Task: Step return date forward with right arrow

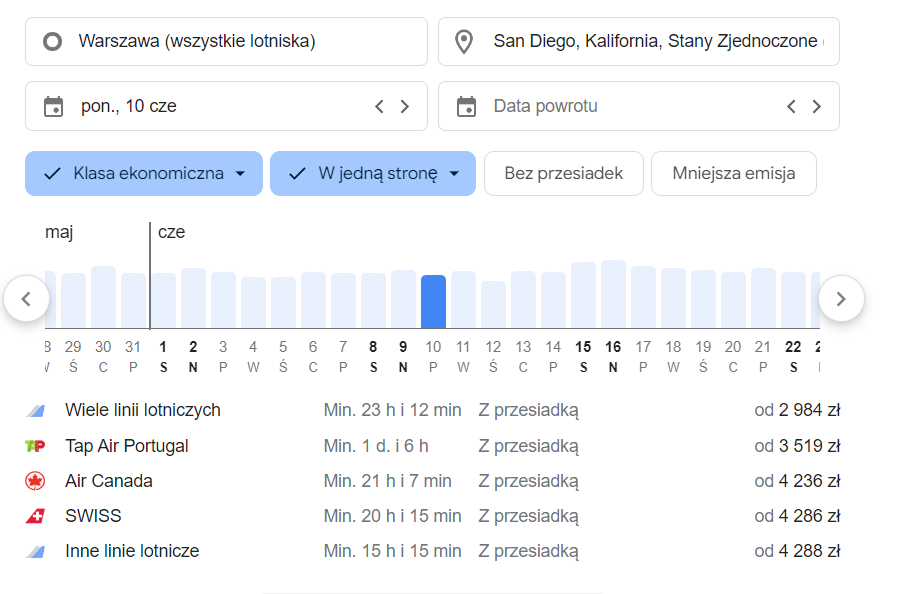Action: (x=817, y=106)
